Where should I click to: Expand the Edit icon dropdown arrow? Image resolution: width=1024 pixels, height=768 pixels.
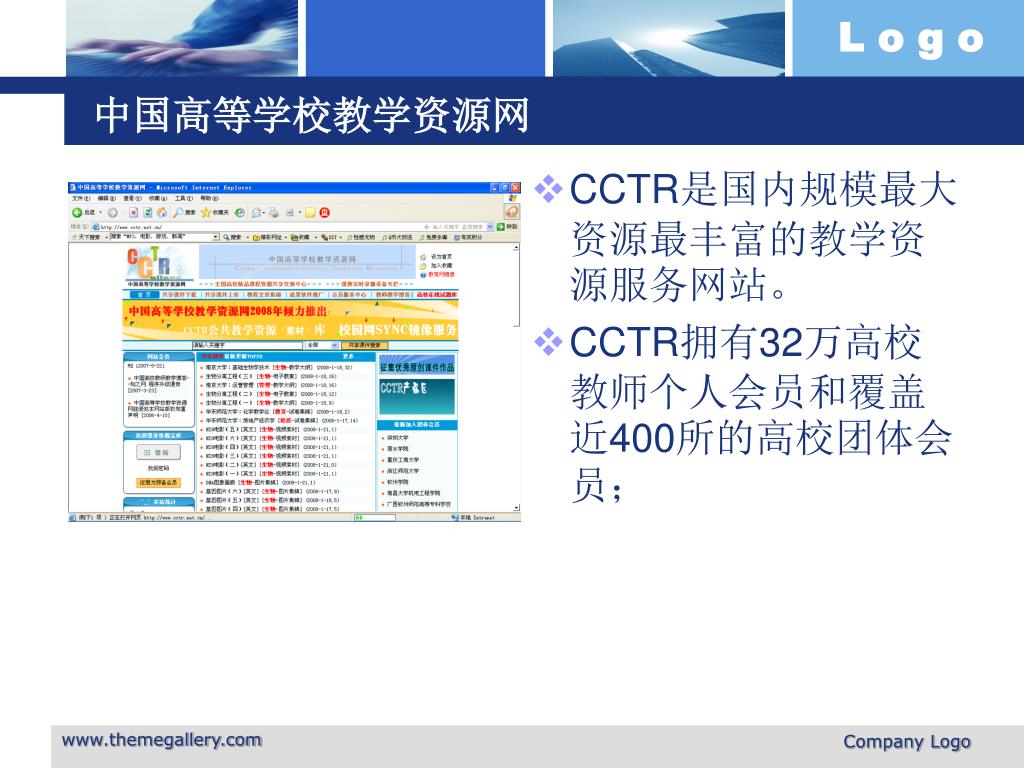(300, 212)
